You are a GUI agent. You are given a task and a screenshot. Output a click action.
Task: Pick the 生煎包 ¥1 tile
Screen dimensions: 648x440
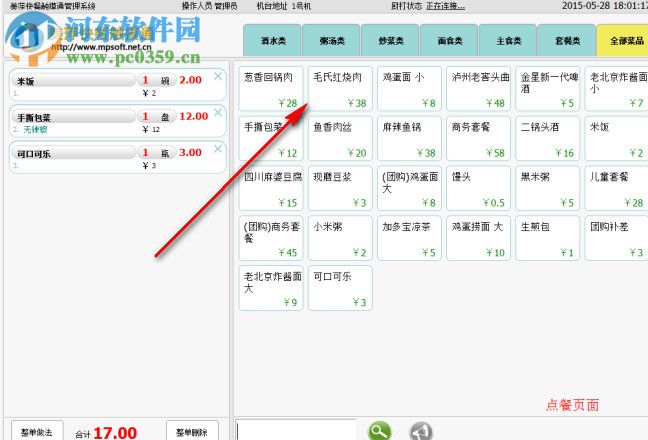click(548, 238)
